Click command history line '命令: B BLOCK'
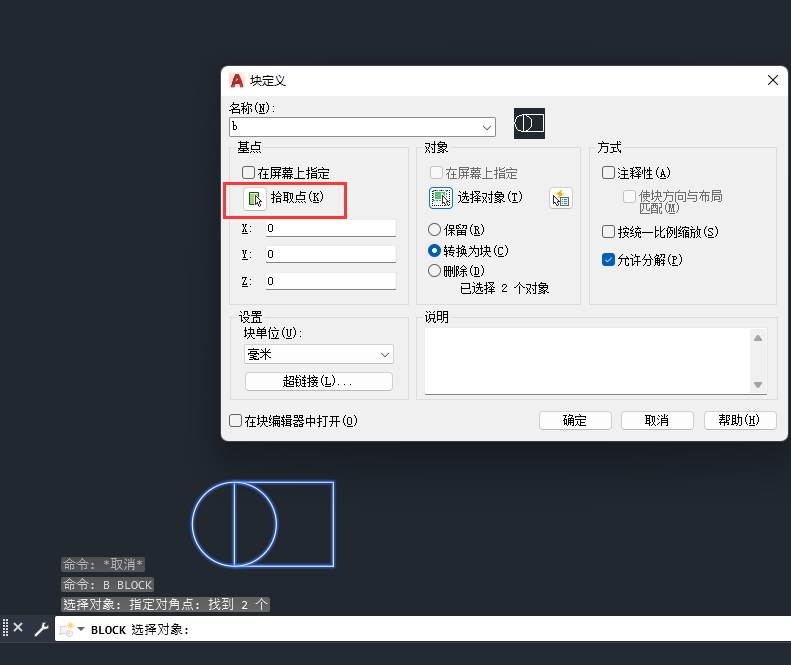This screenshot has width=791, height=665. point(107,585)
